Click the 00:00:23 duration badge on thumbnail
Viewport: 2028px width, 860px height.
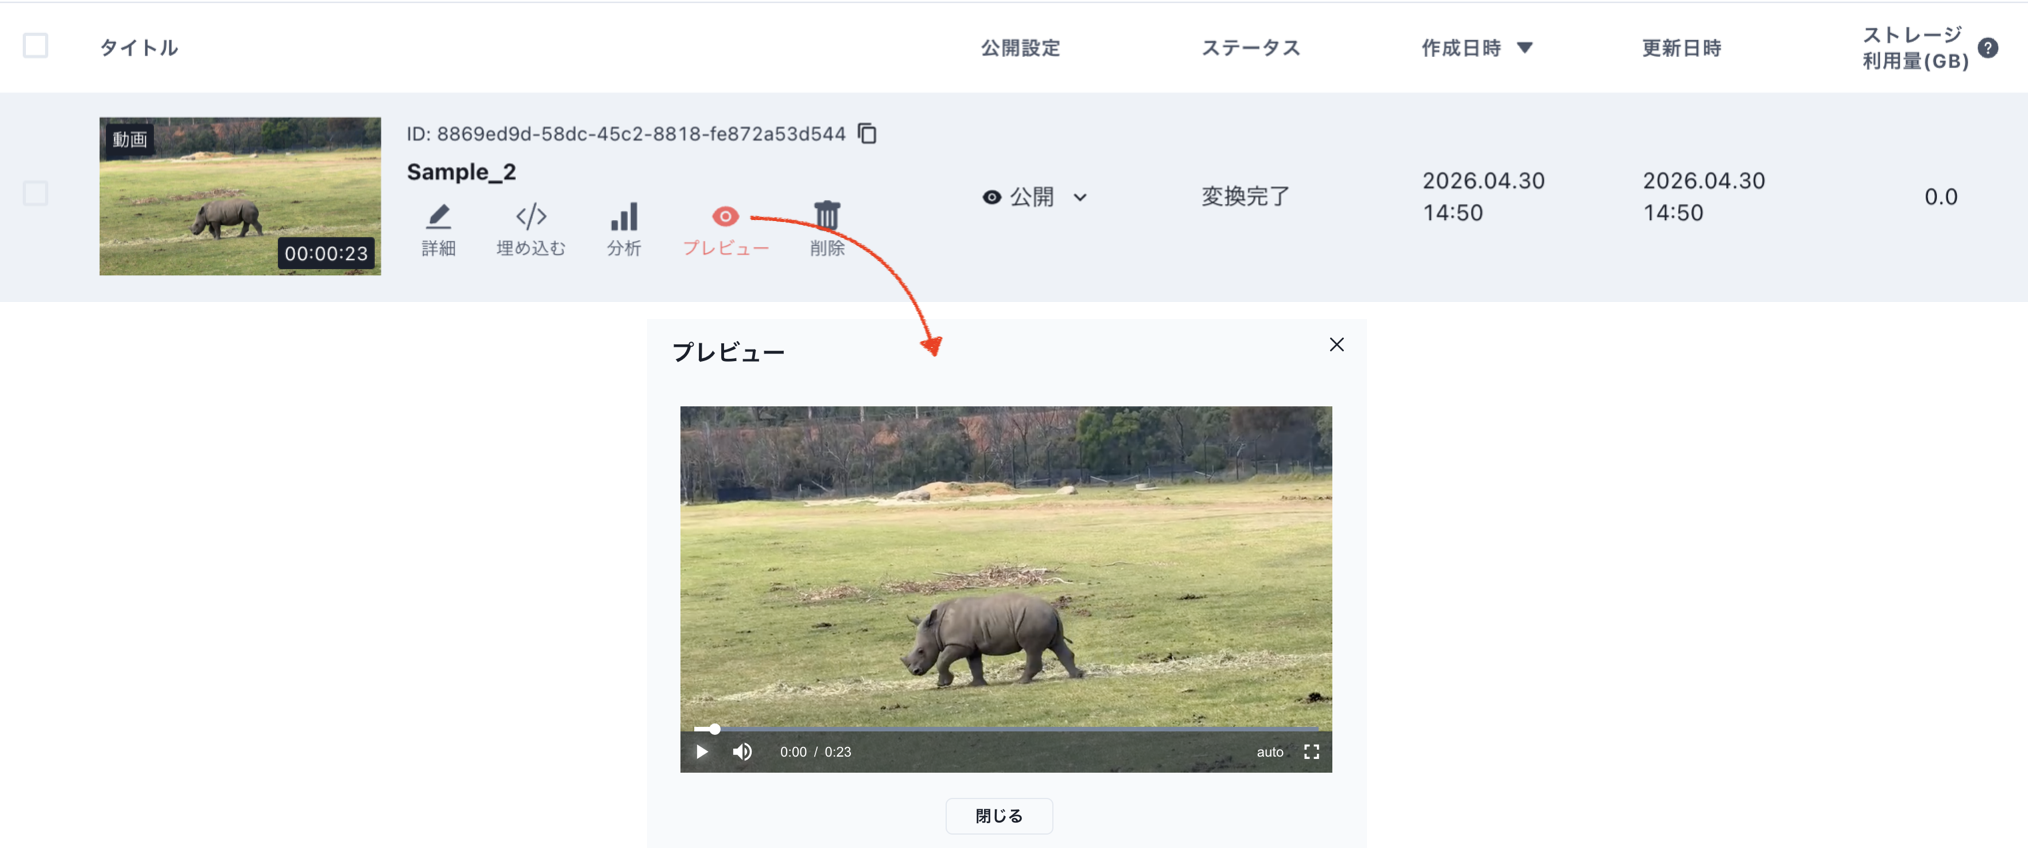click(326, 253)
